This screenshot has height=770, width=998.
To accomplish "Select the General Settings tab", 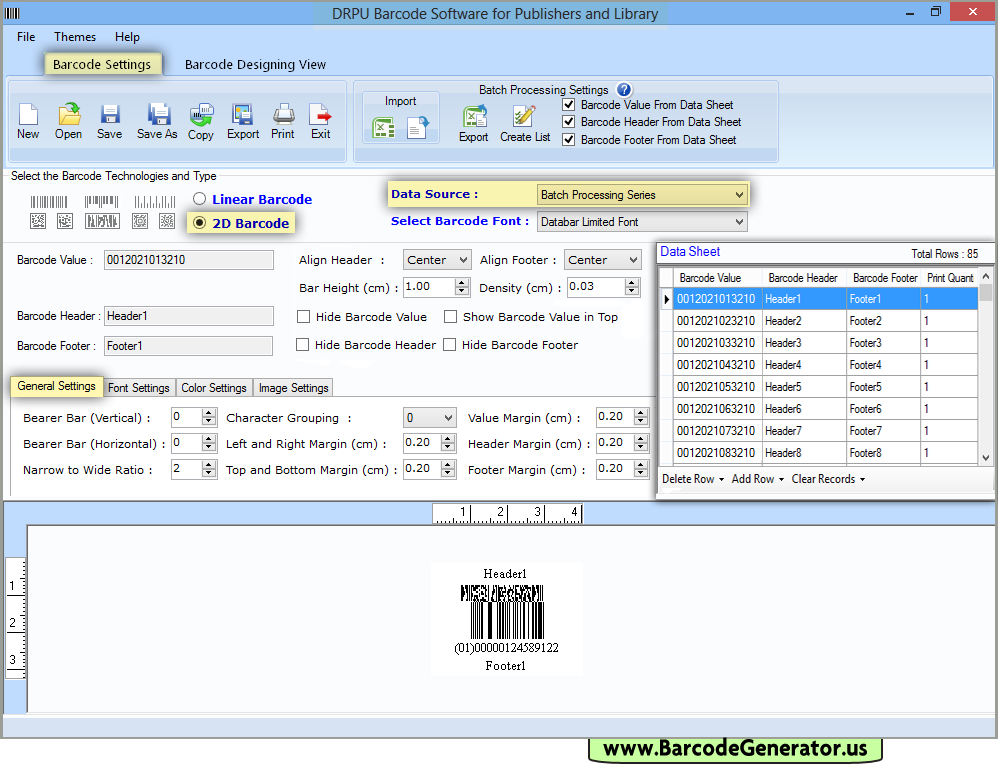I will click(57, 386).
